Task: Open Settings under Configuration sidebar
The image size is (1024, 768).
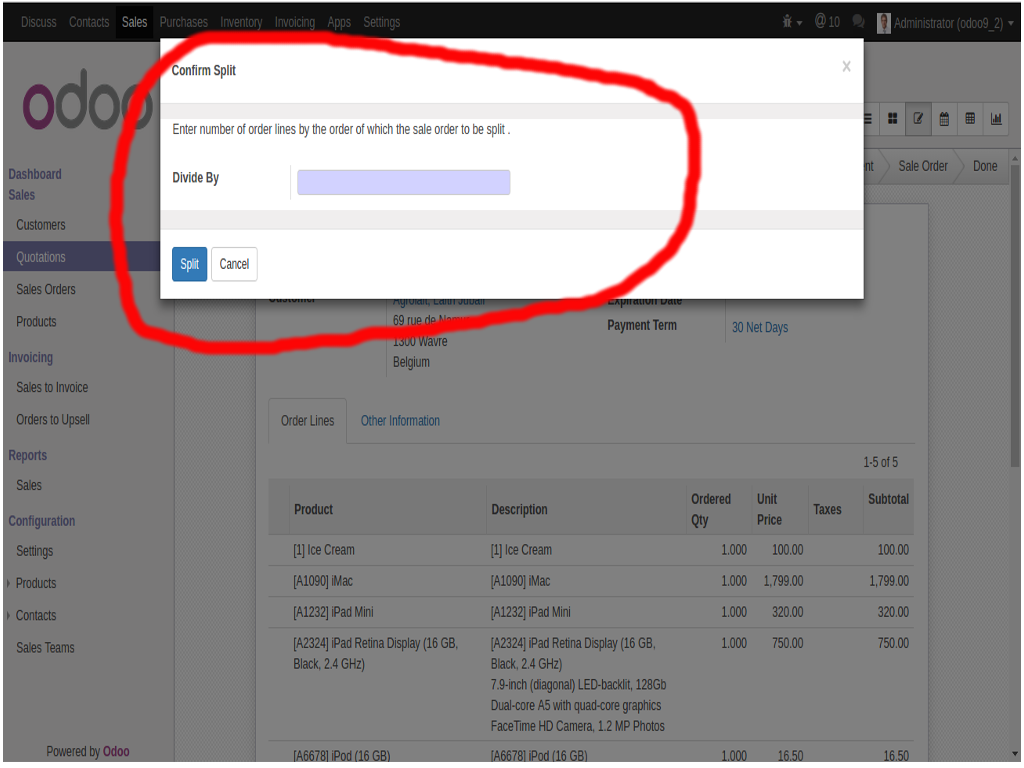Action: [35, 551]
